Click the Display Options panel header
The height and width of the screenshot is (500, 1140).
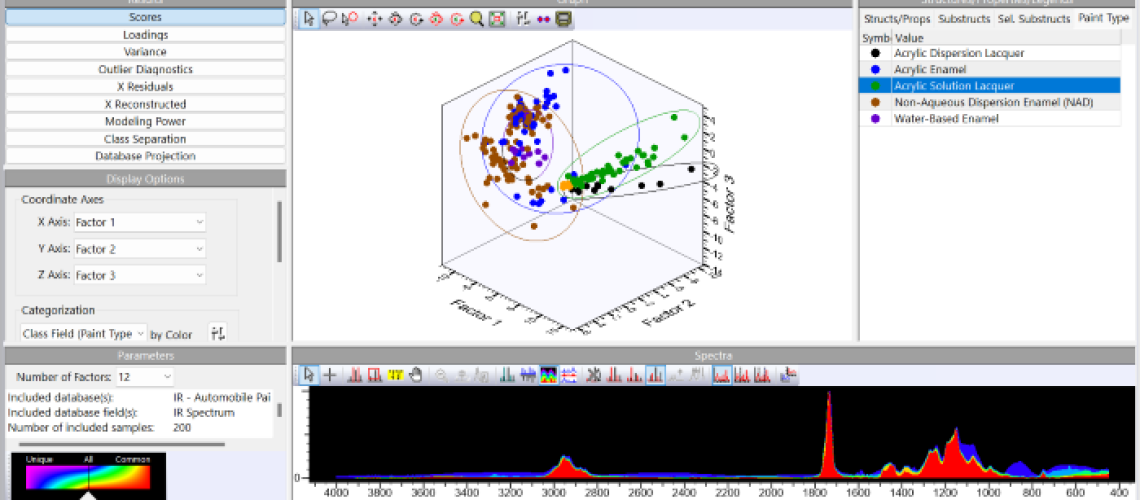pyautogui.click(x=145, y=179)
